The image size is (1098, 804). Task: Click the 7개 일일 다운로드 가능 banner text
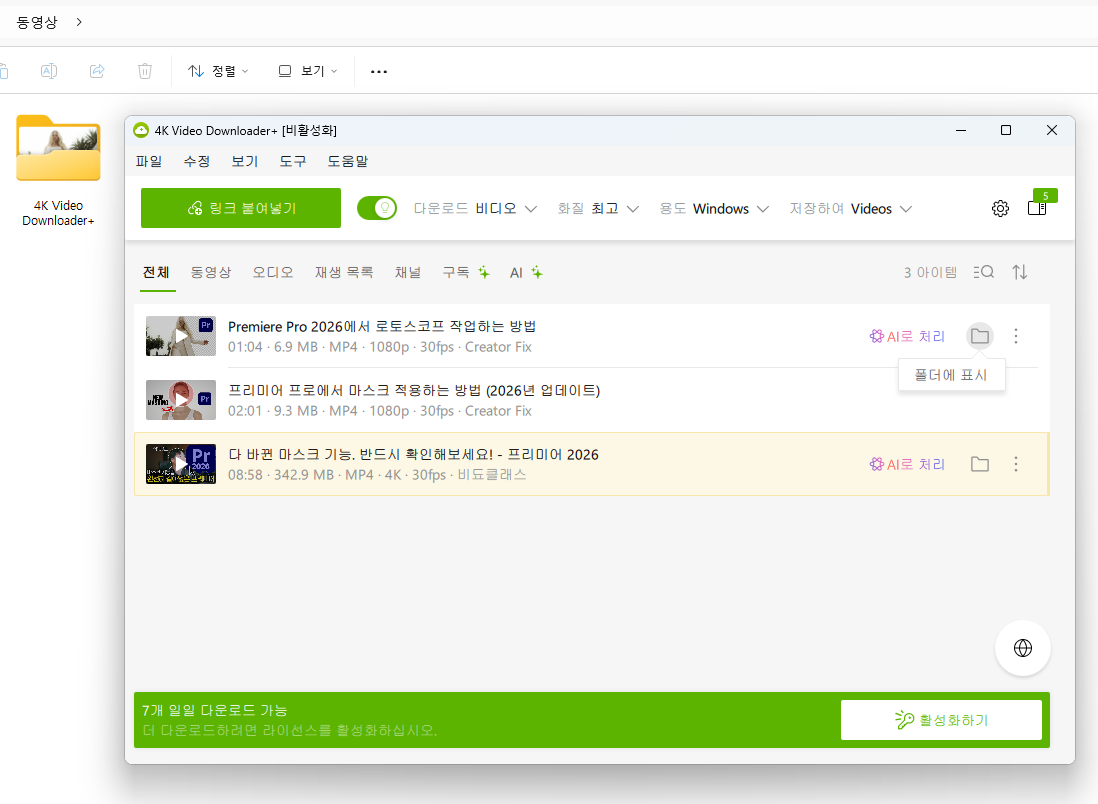[x=214, y=710]
